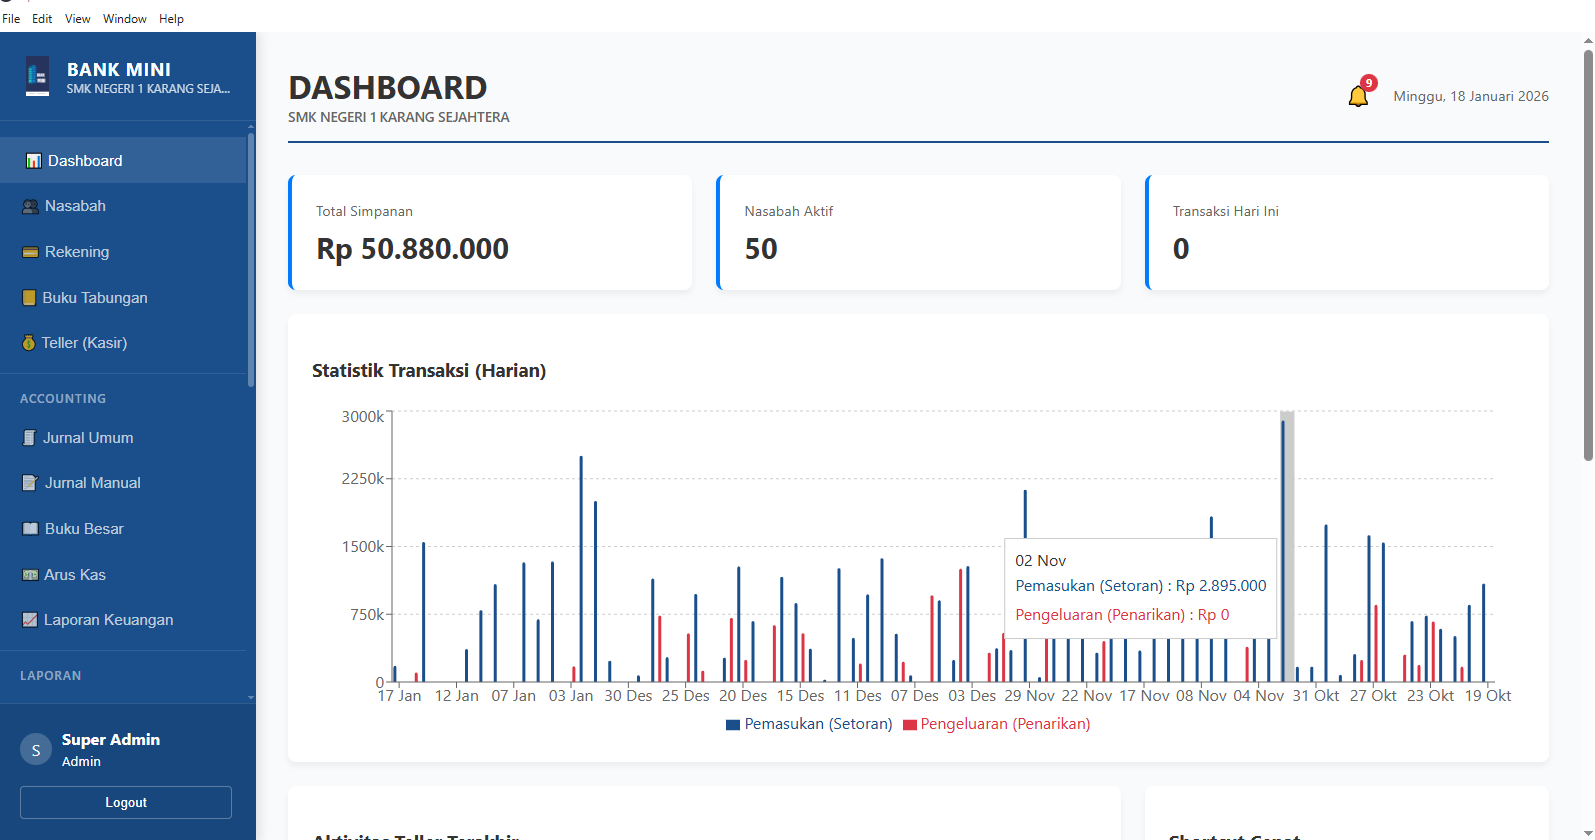Image resolution: width=1595 pixels, height=840 pixels.
Task: Click the notification bell icon
Action: point(1358,96)
